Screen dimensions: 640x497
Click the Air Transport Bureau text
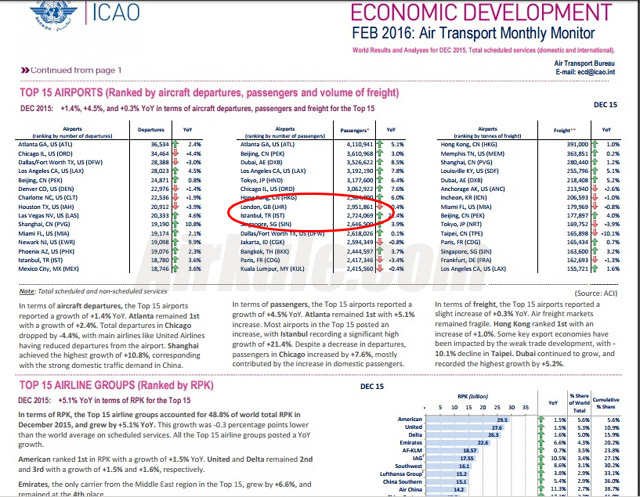tap(584, 63)
